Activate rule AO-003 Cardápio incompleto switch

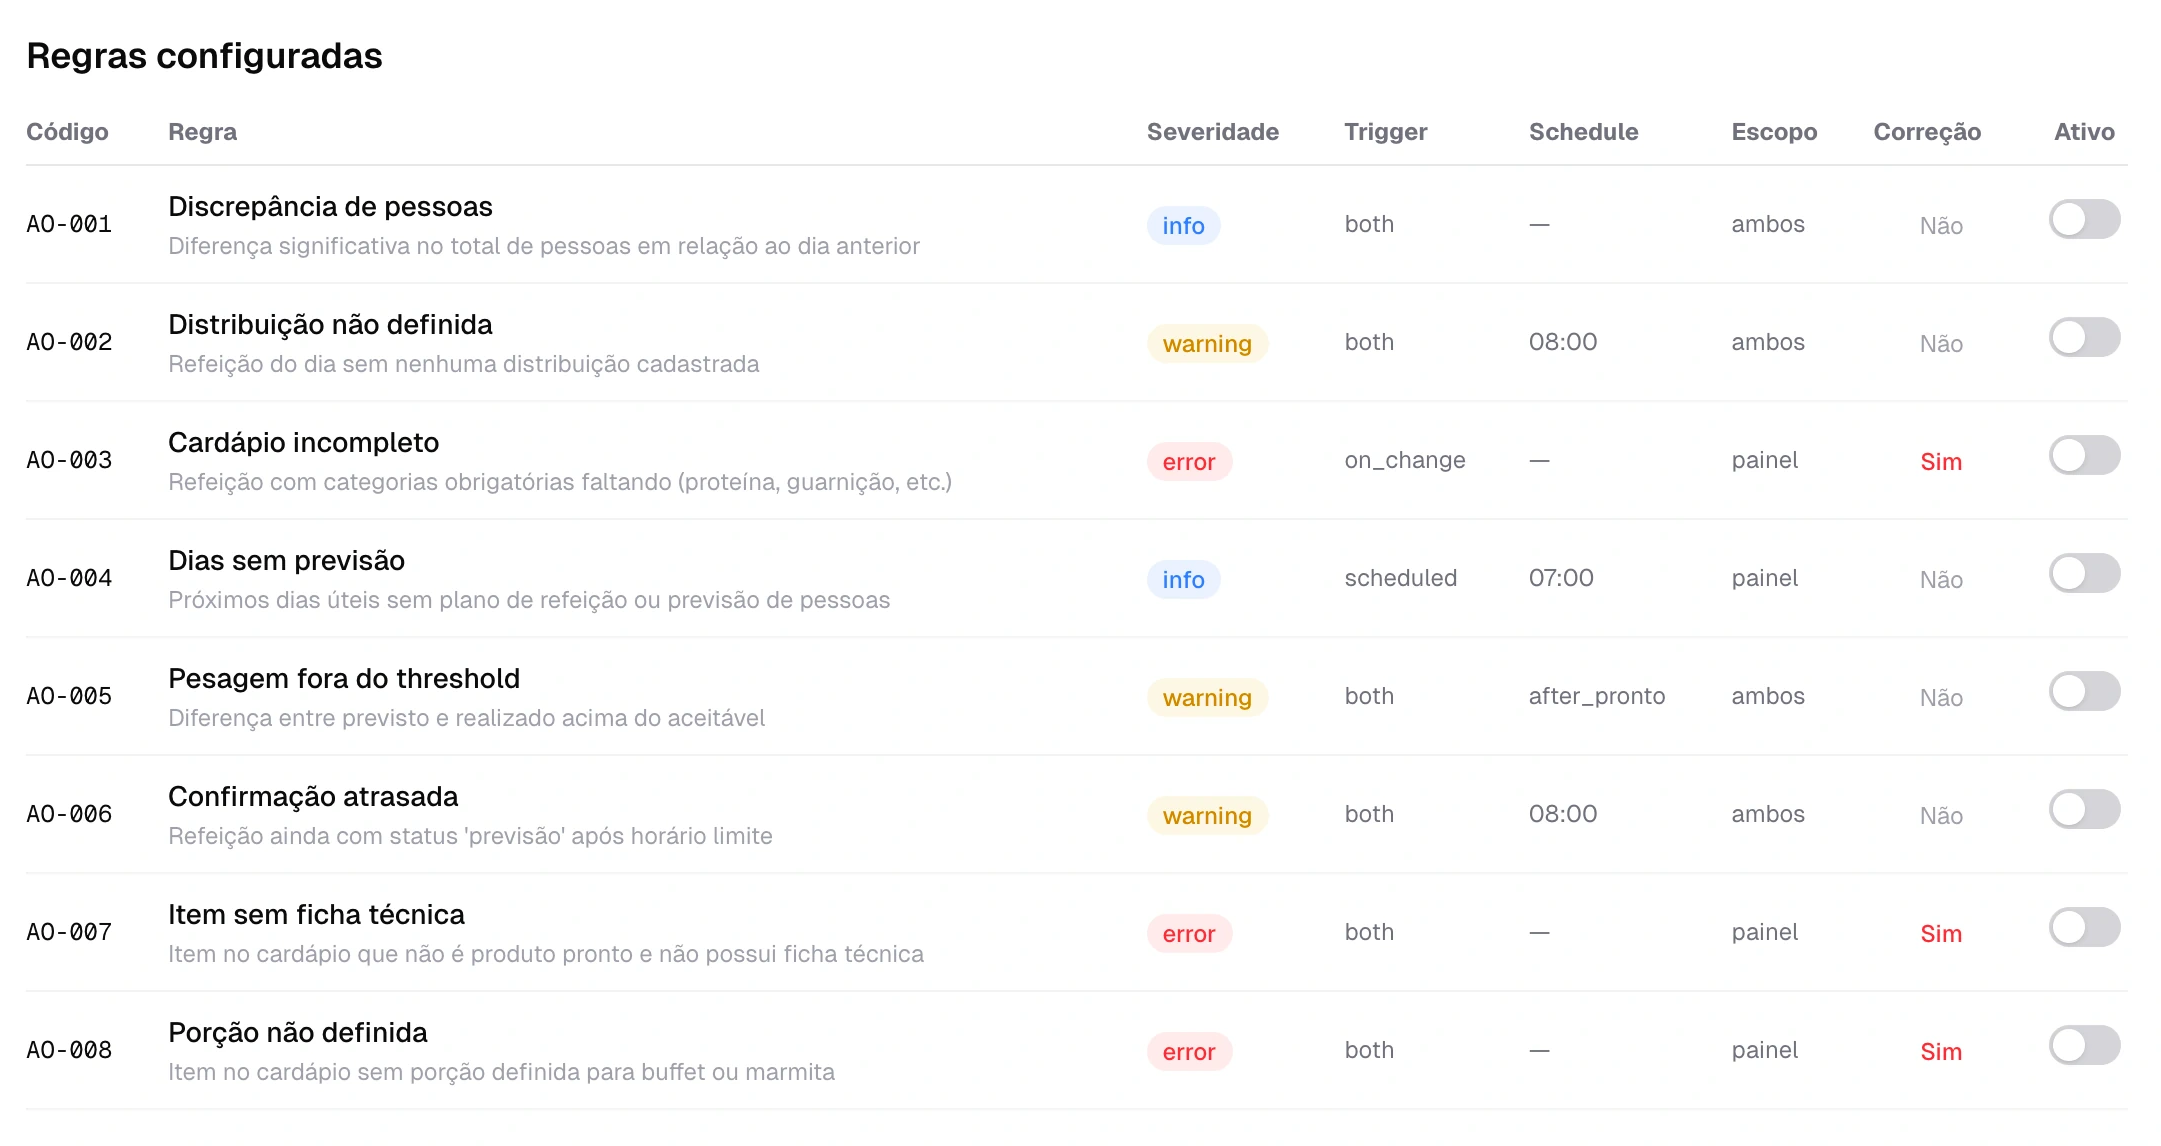pos(2085,455)
